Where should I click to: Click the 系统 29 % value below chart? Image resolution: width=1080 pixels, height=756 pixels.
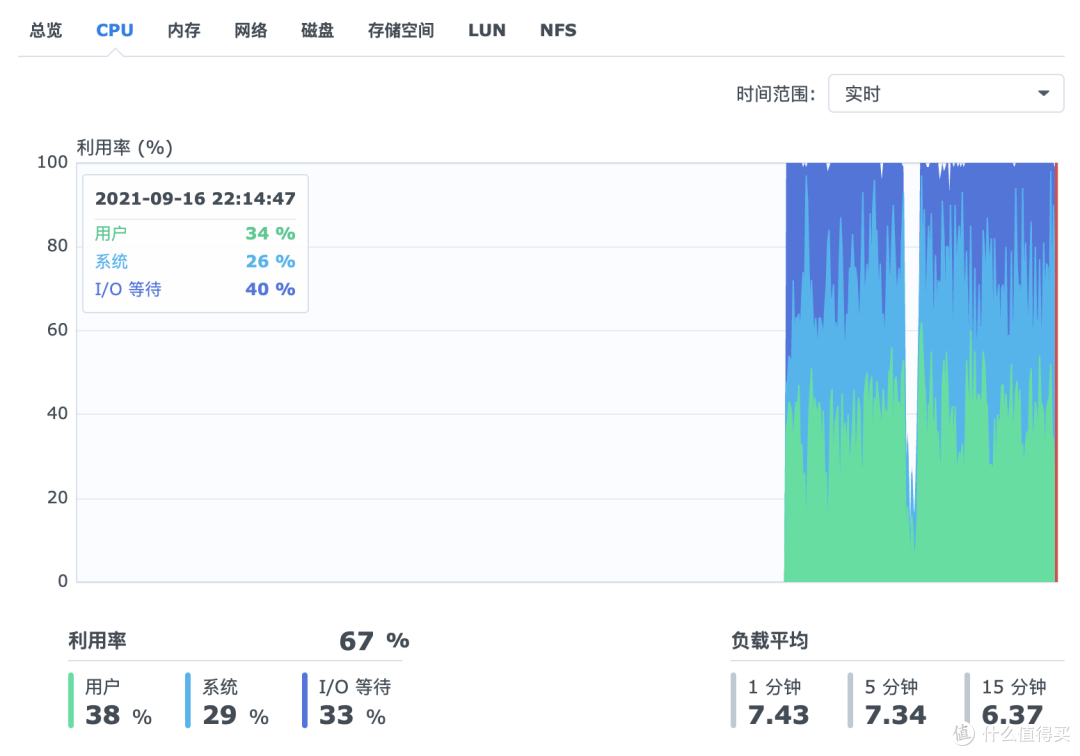click(x=236, y=715)
